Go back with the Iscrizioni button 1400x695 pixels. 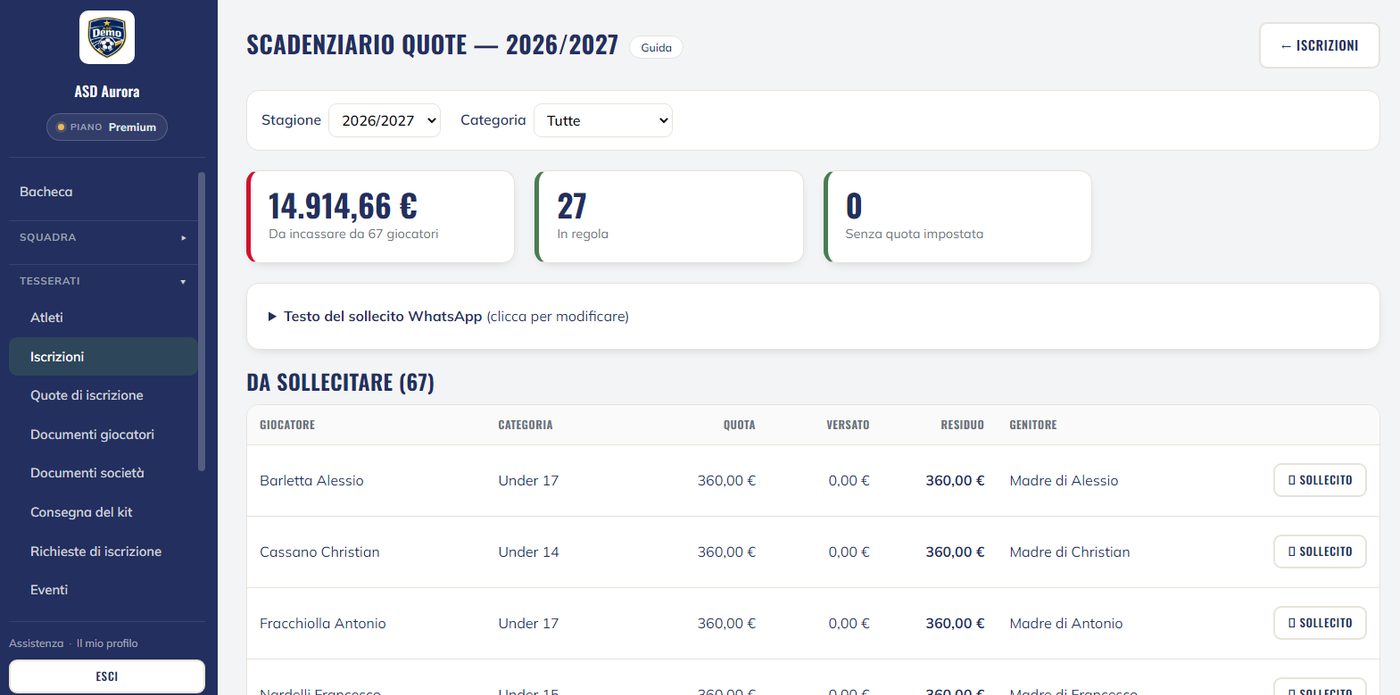pos(1319,46)
